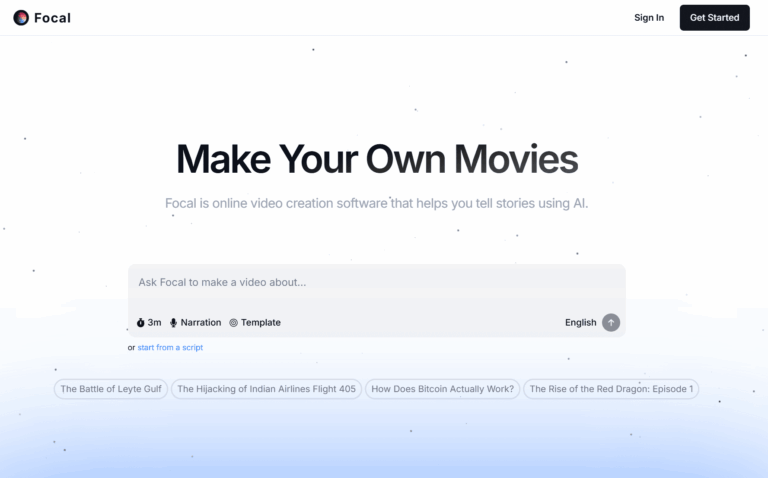Click the Focal wordmark text in header
Image resolution: width=768 pixels, height=478 pixels.
(52, 18)
